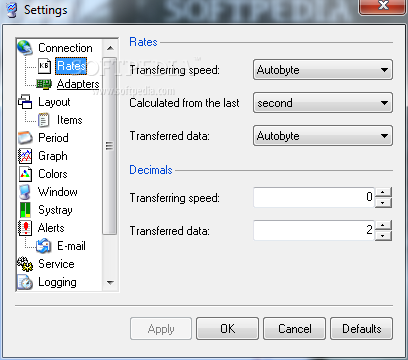Screen dimensions: 408x360
Task: Click the Period calendar icon
Action: tap(25, 138)
